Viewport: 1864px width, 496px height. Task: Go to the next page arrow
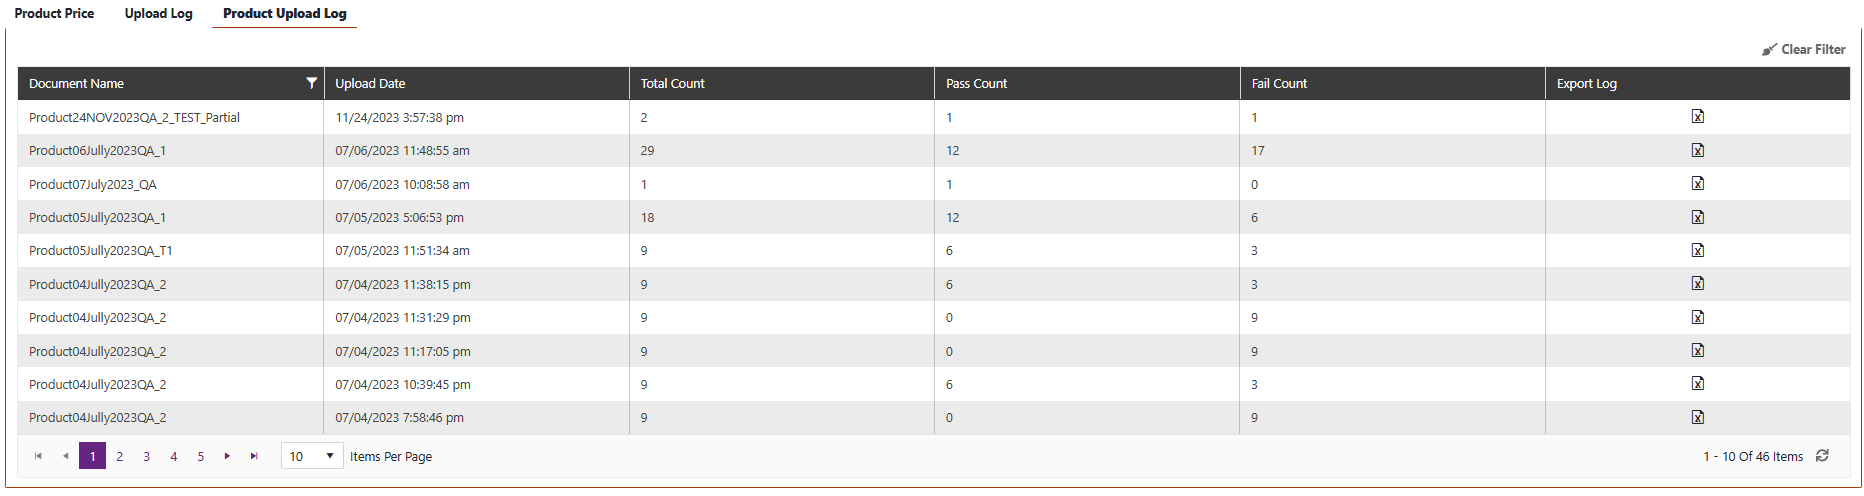pos(227,456)
